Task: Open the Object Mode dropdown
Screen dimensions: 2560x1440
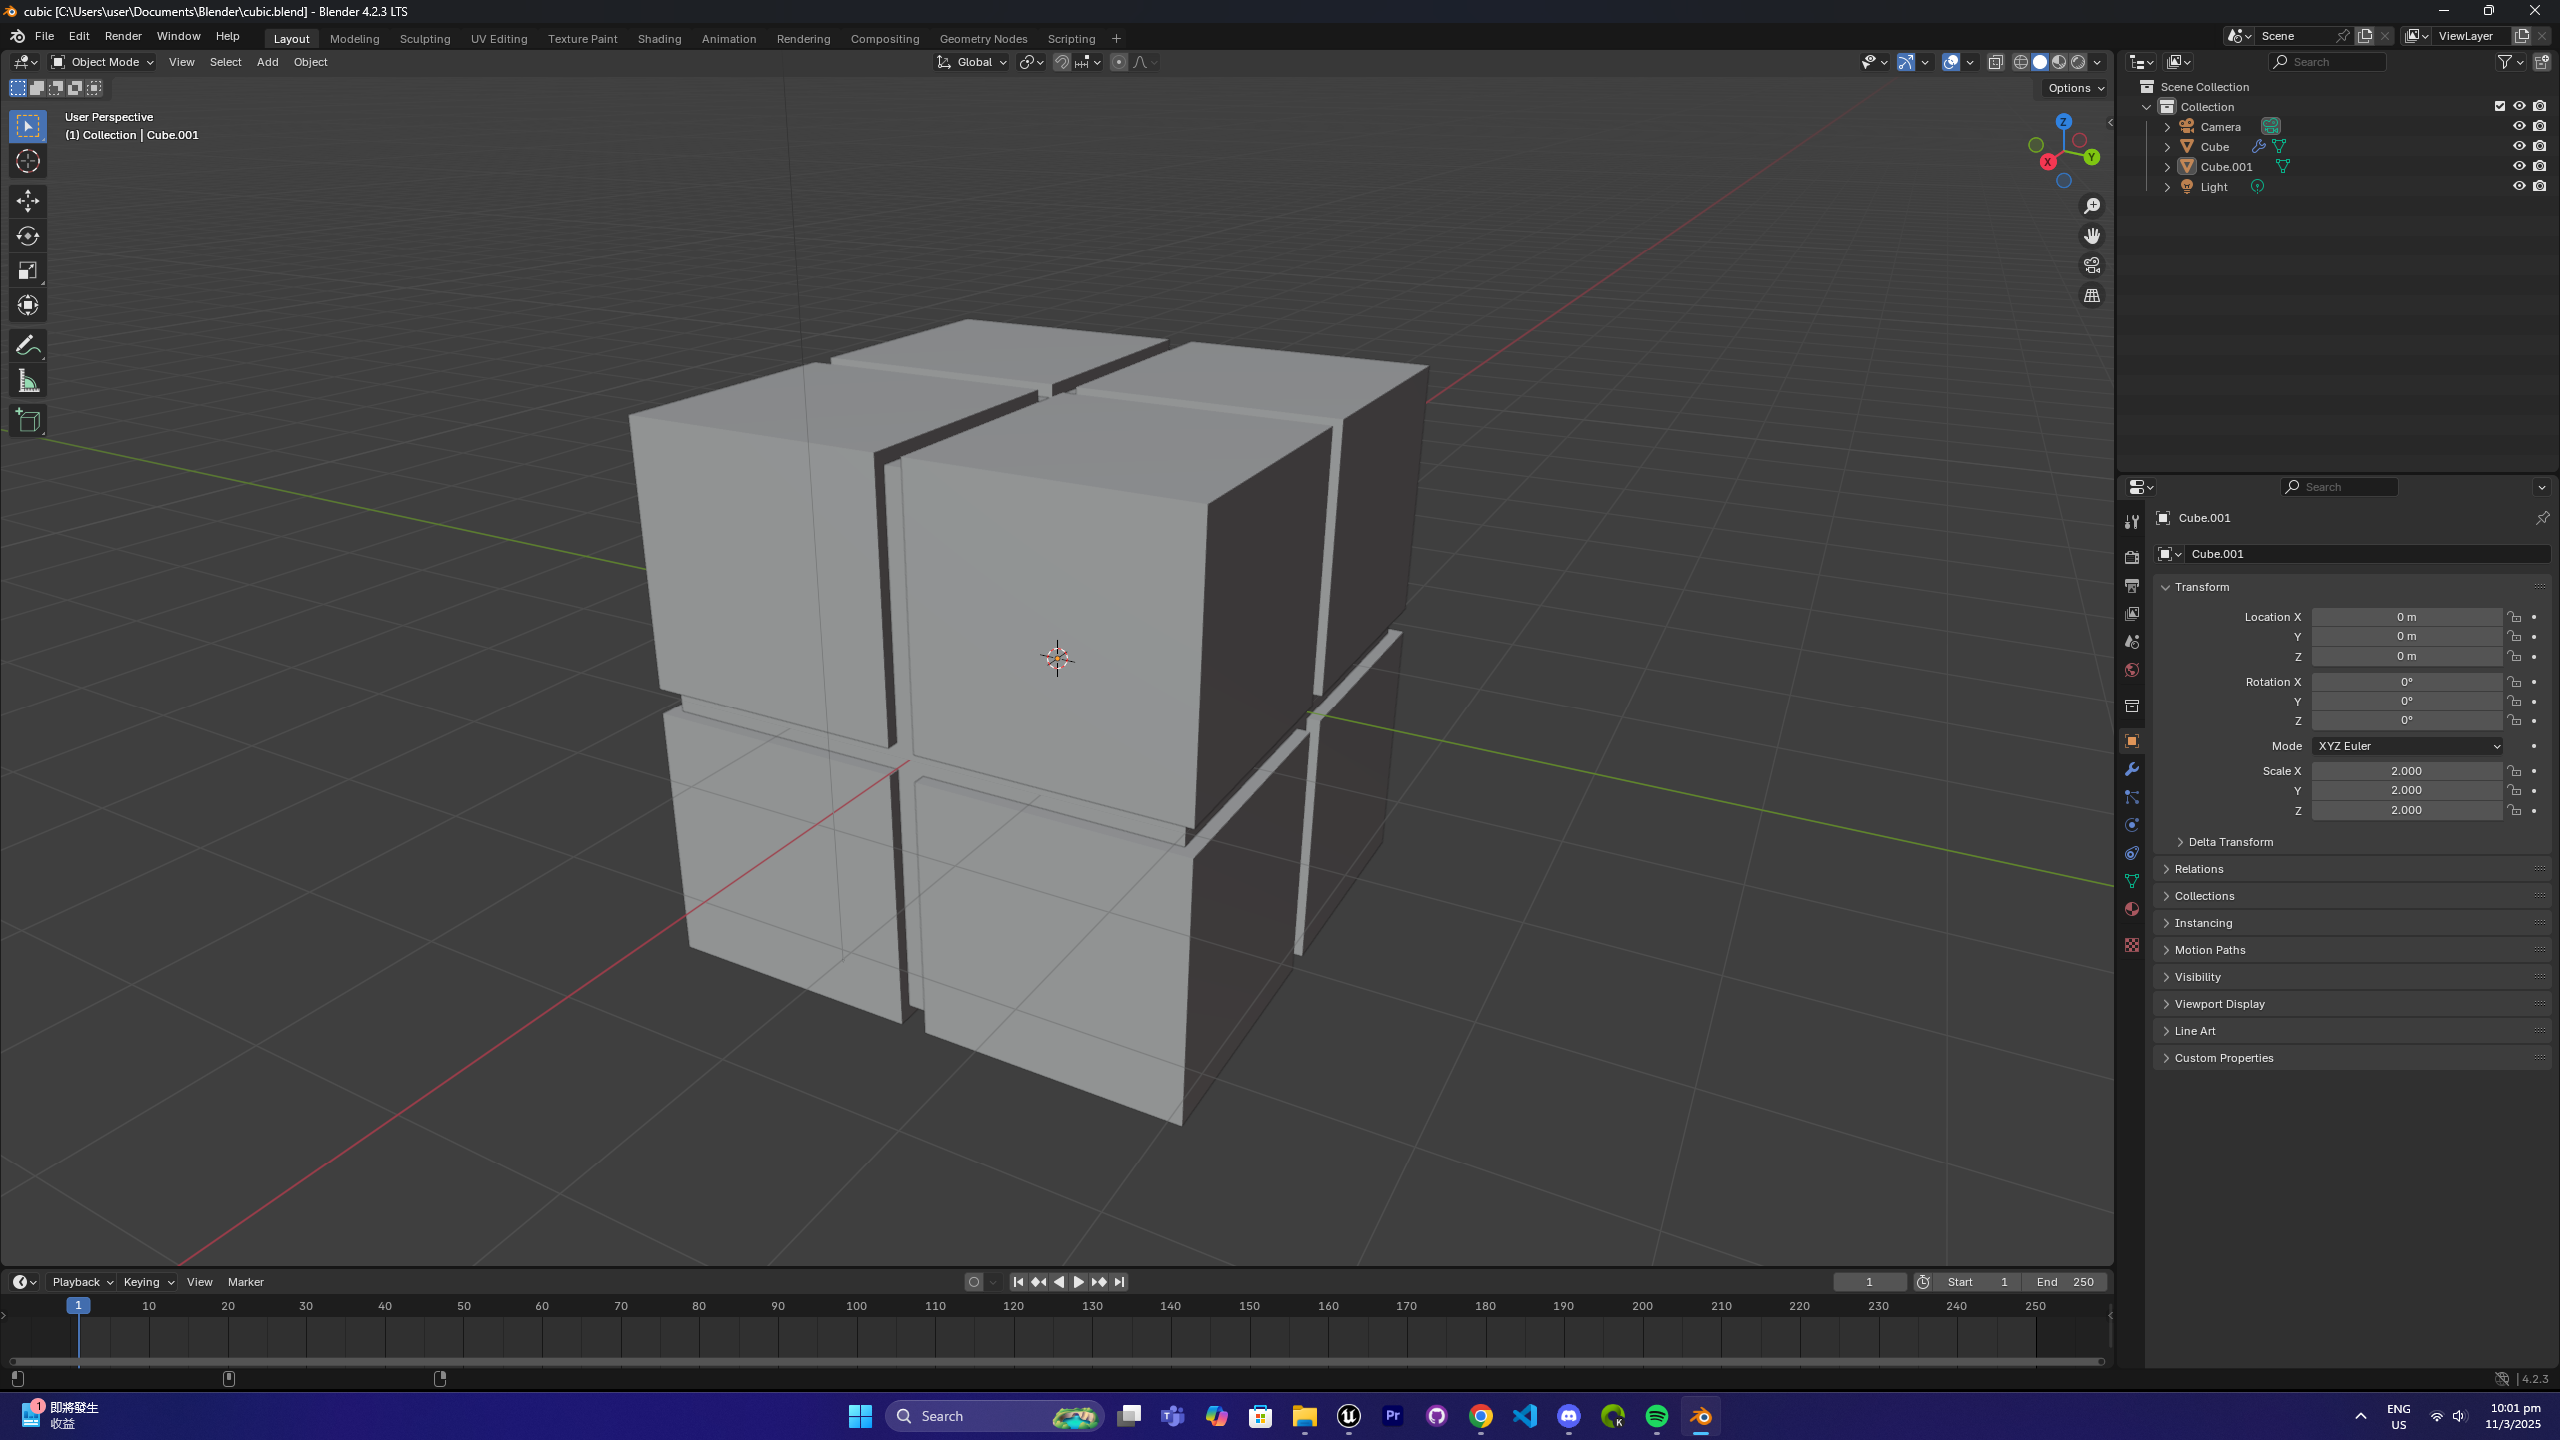Action: pos(103,62)
